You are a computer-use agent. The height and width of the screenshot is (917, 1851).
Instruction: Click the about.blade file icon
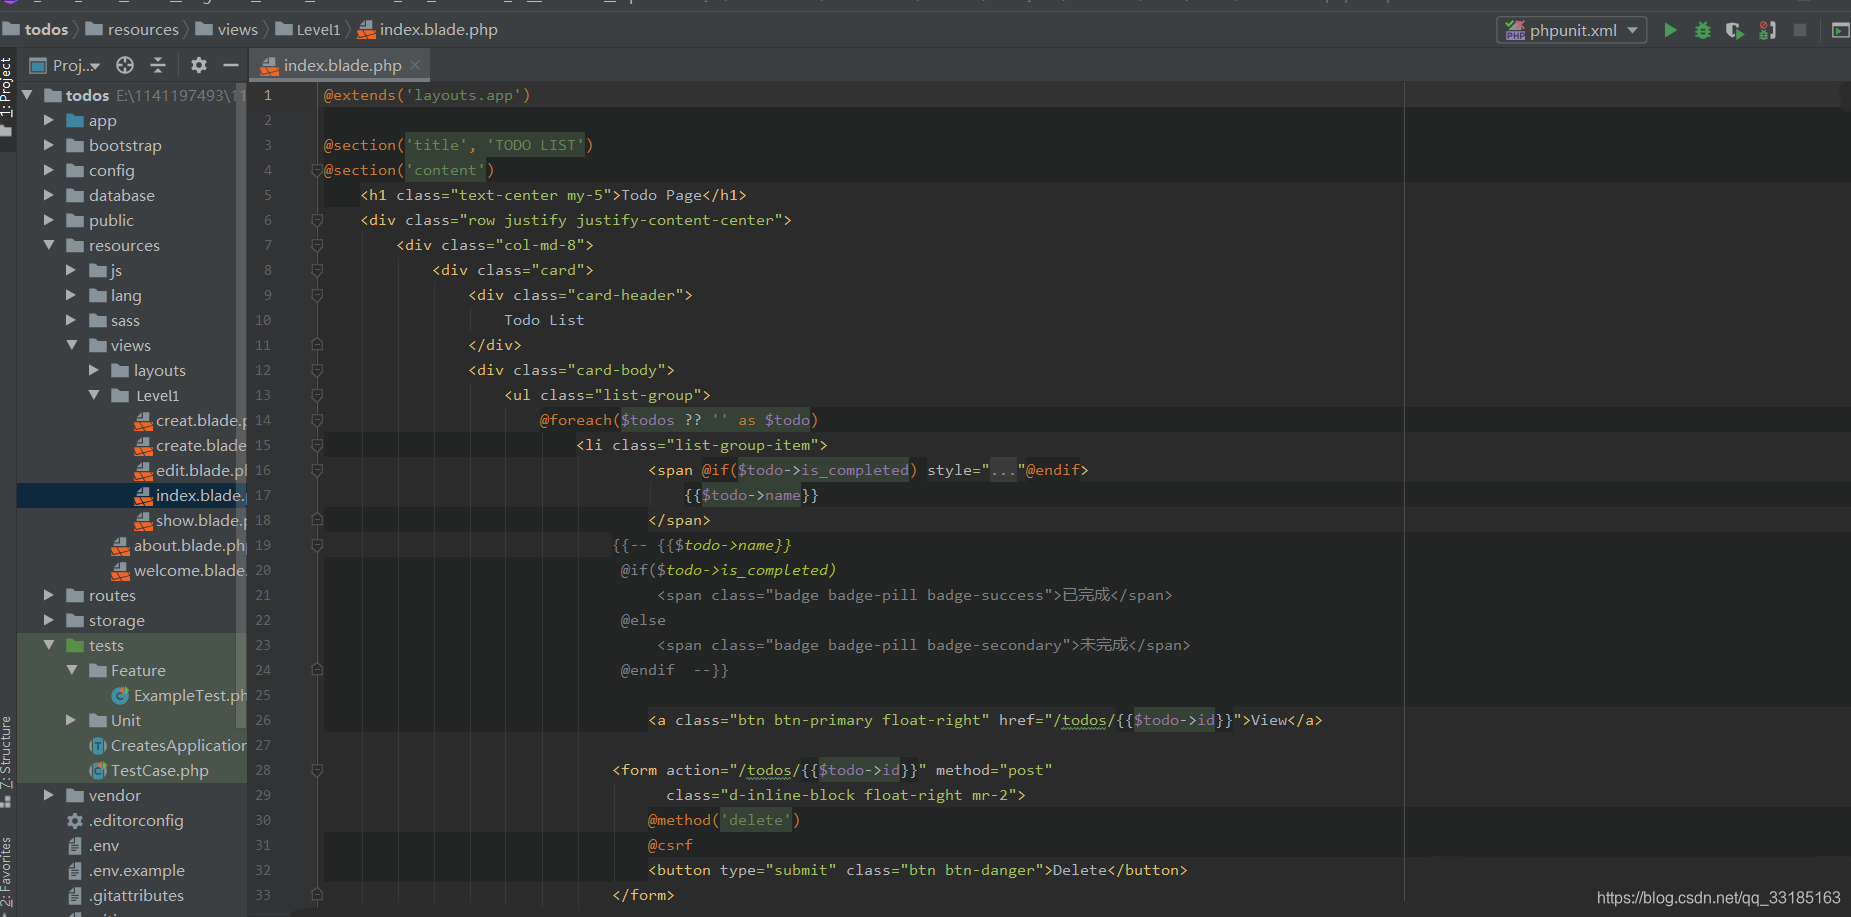[x=121, y=546]
